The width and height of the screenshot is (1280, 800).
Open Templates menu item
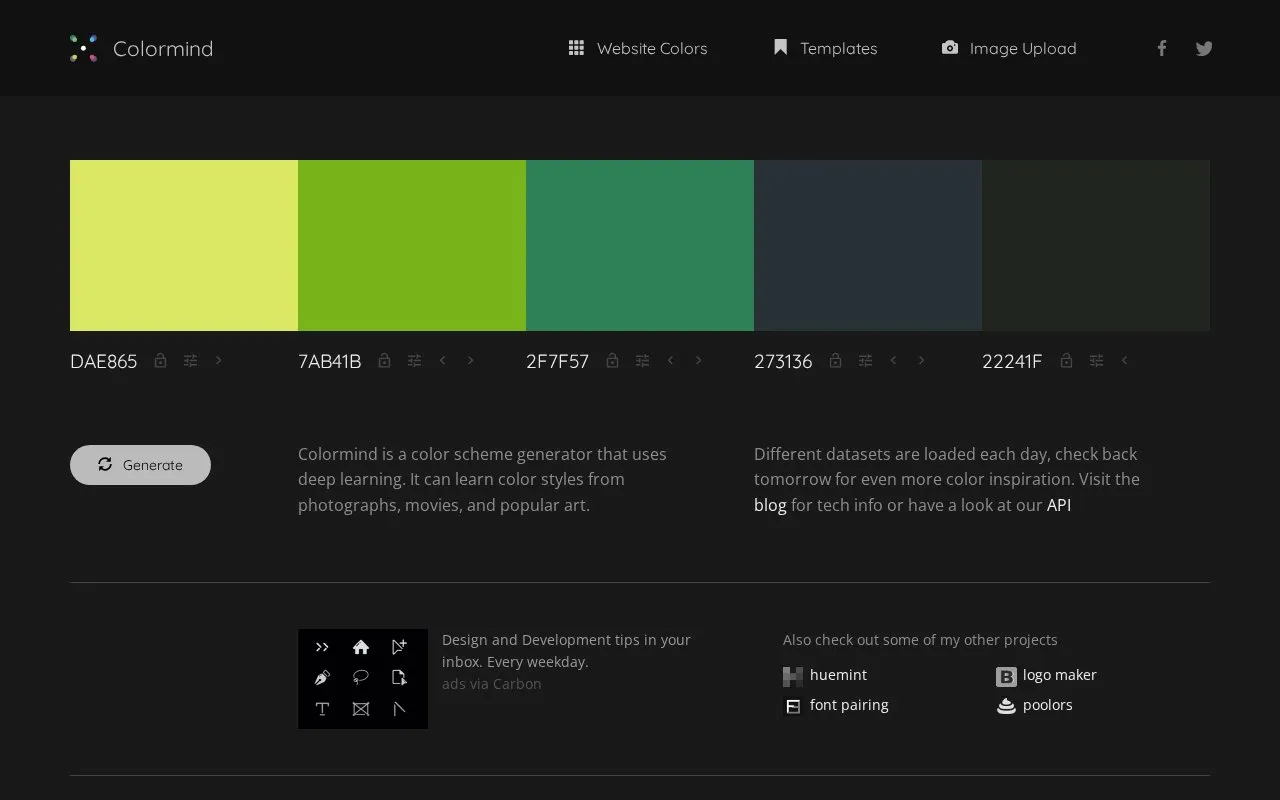(825, 48)
